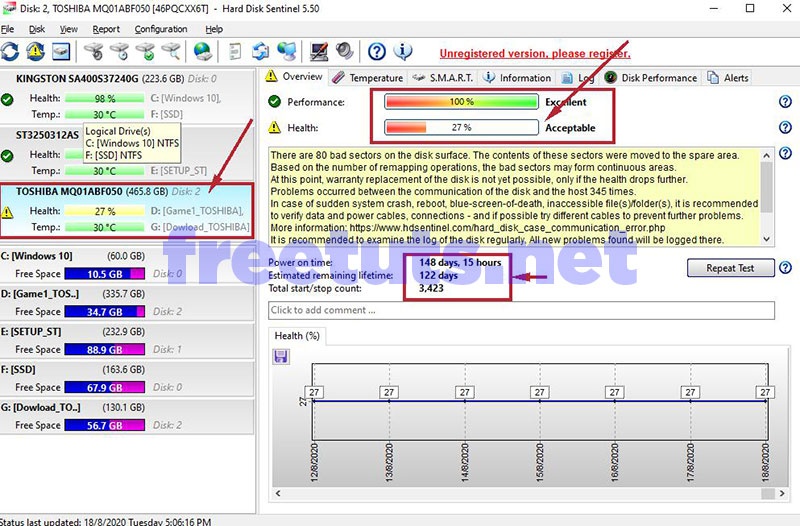Click the Health 27 % bar in Overview
The height and width of the screenshot is (526, 800).
(461, 127)
